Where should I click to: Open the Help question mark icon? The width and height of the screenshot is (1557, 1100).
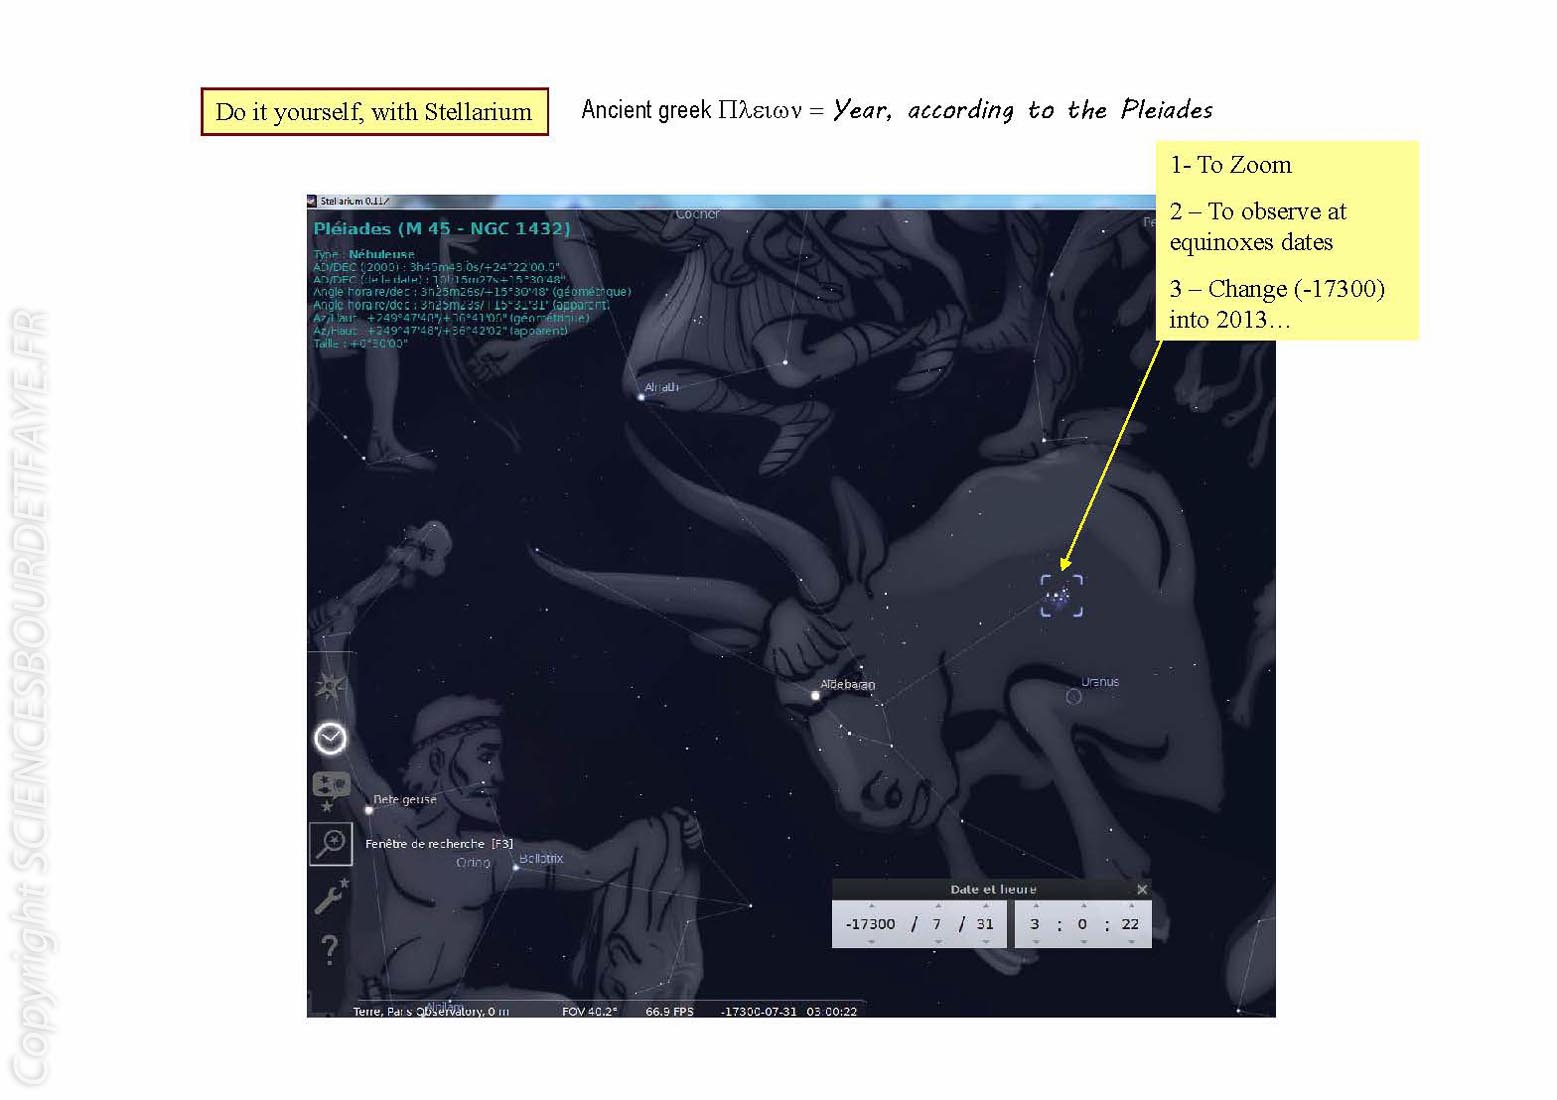[330, 949]
